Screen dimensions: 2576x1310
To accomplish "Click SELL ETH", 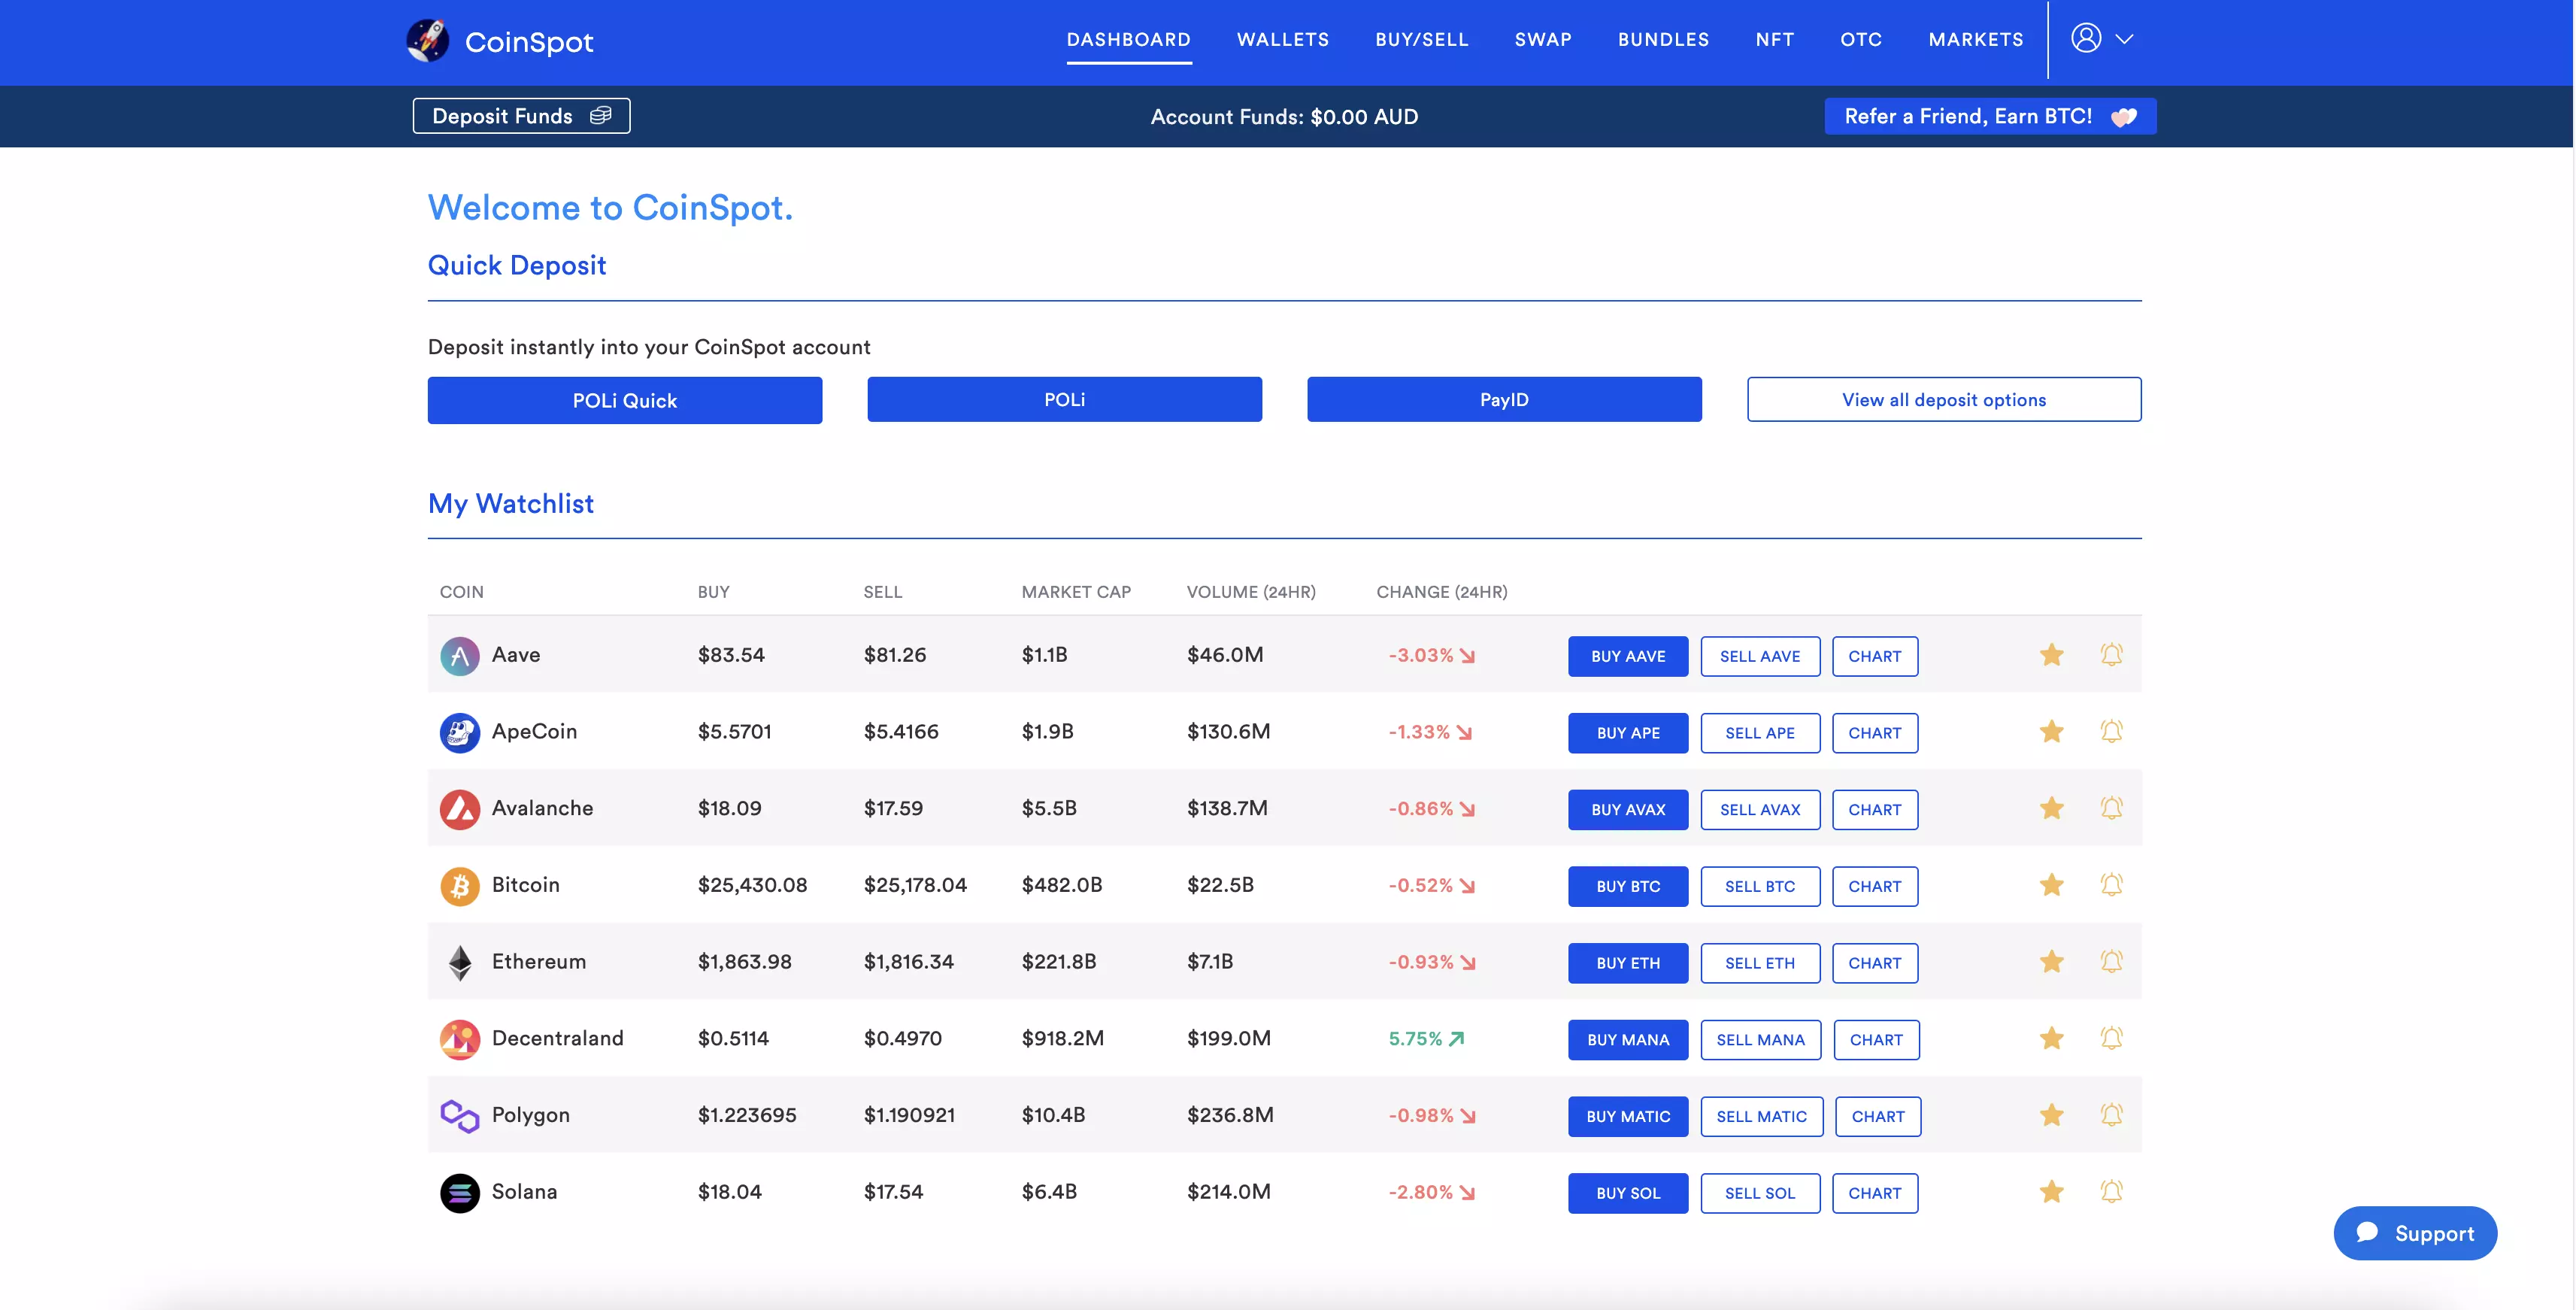I will tap(1760, 963).
